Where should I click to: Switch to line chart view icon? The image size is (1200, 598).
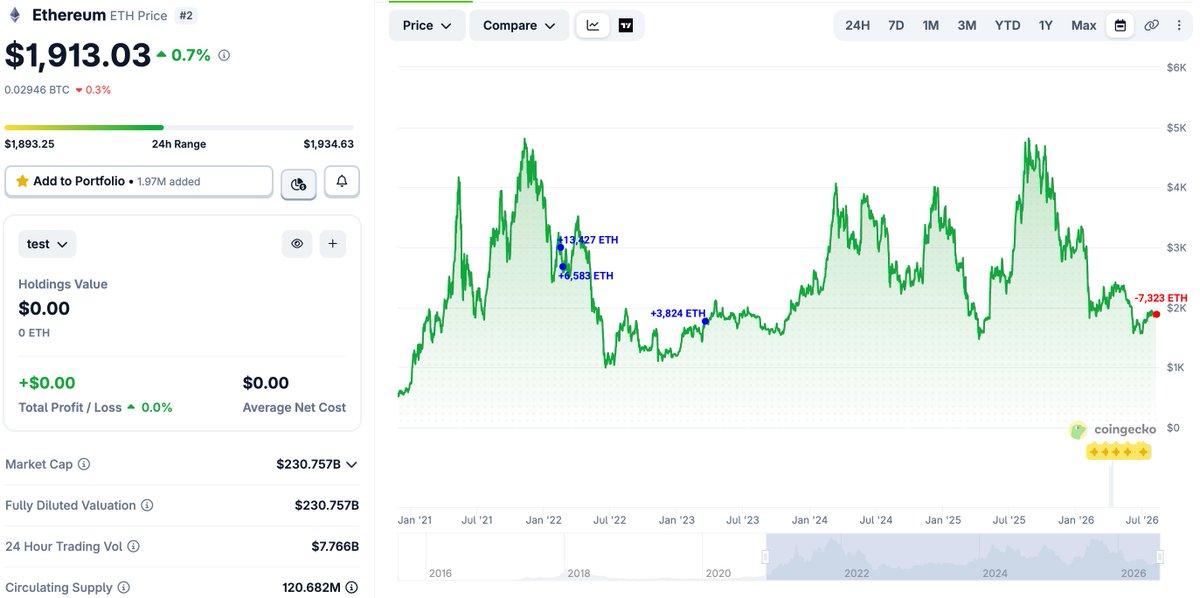coord(593,25)
